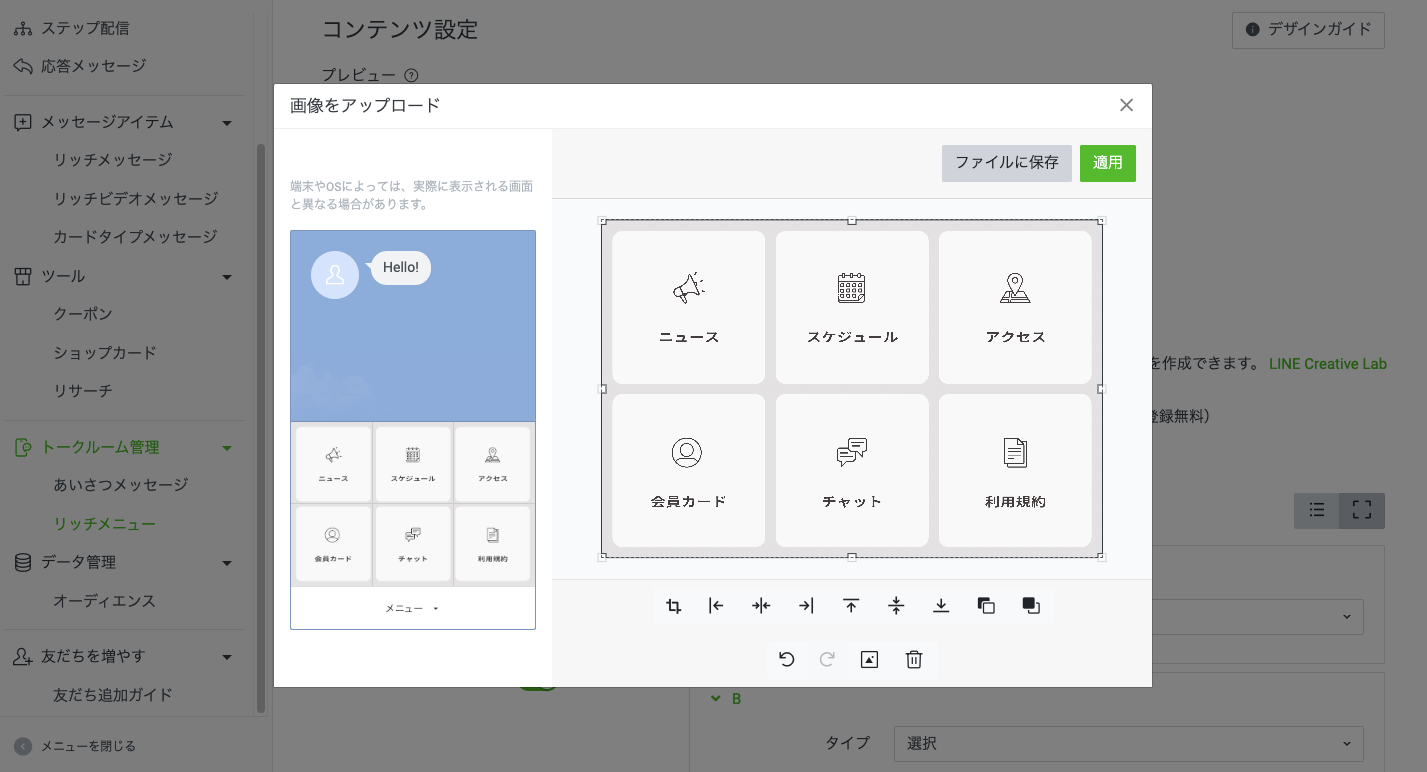The width and height of the screenshot is (1427, 772).
Task: Open the デザインガイド button
Action: point(1308,30)
